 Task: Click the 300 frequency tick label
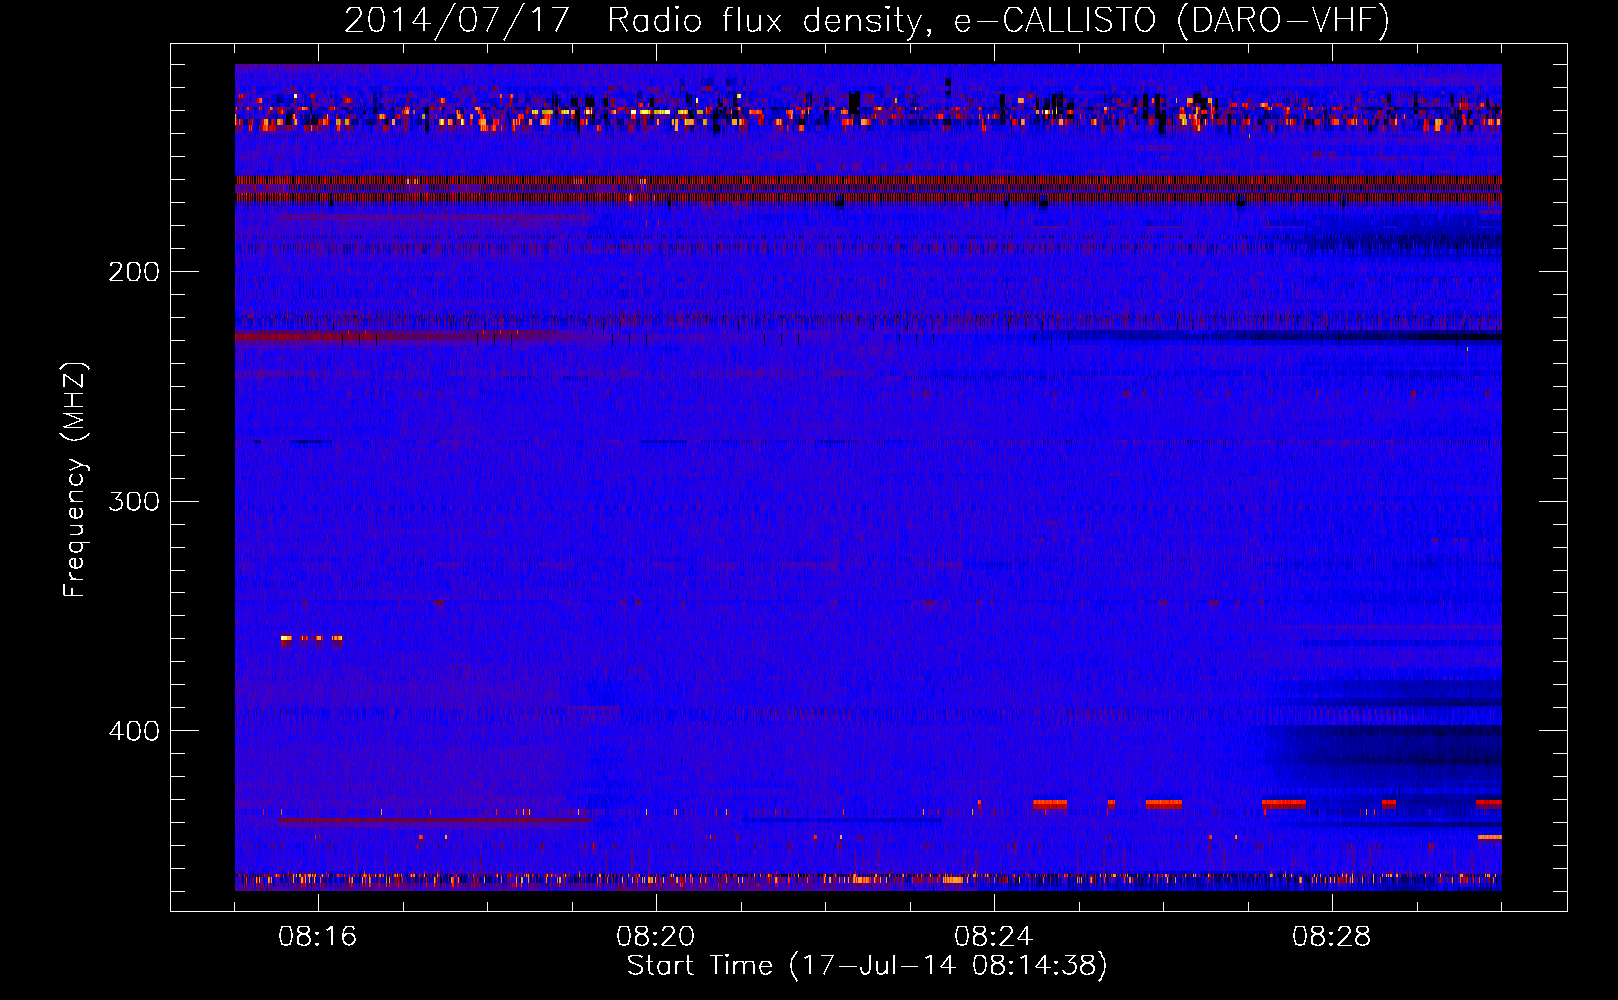(x=134, y=501)
